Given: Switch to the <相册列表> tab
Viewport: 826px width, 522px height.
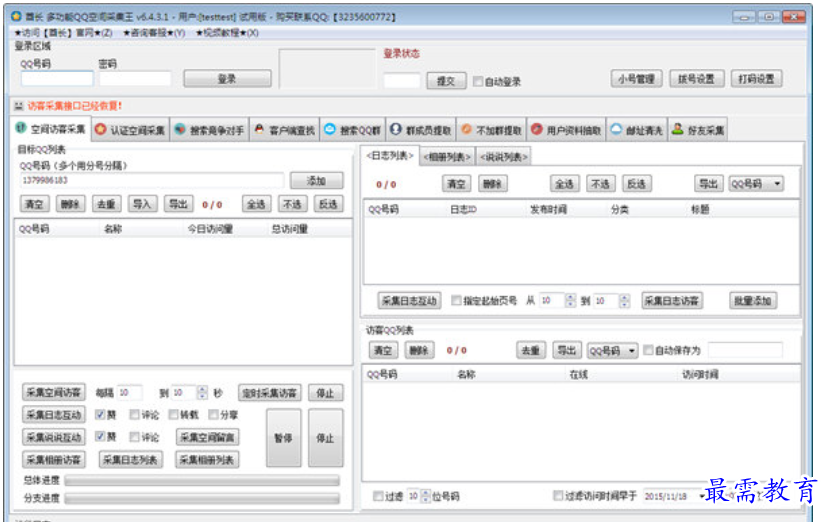Looking at the screenshot, I should pyautogui.click(x=447, y=157).
